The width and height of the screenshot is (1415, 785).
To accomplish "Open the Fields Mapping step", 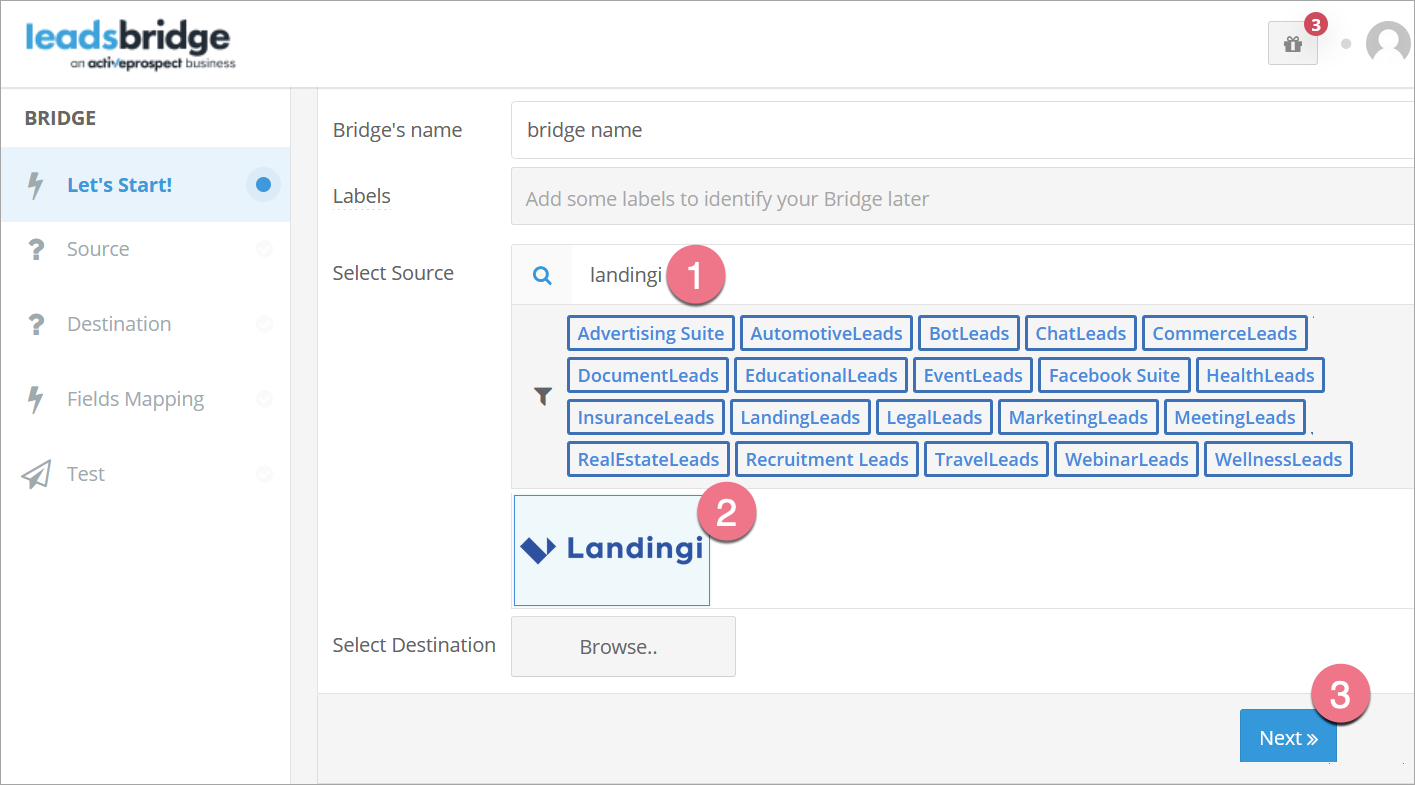I will 135,399.
